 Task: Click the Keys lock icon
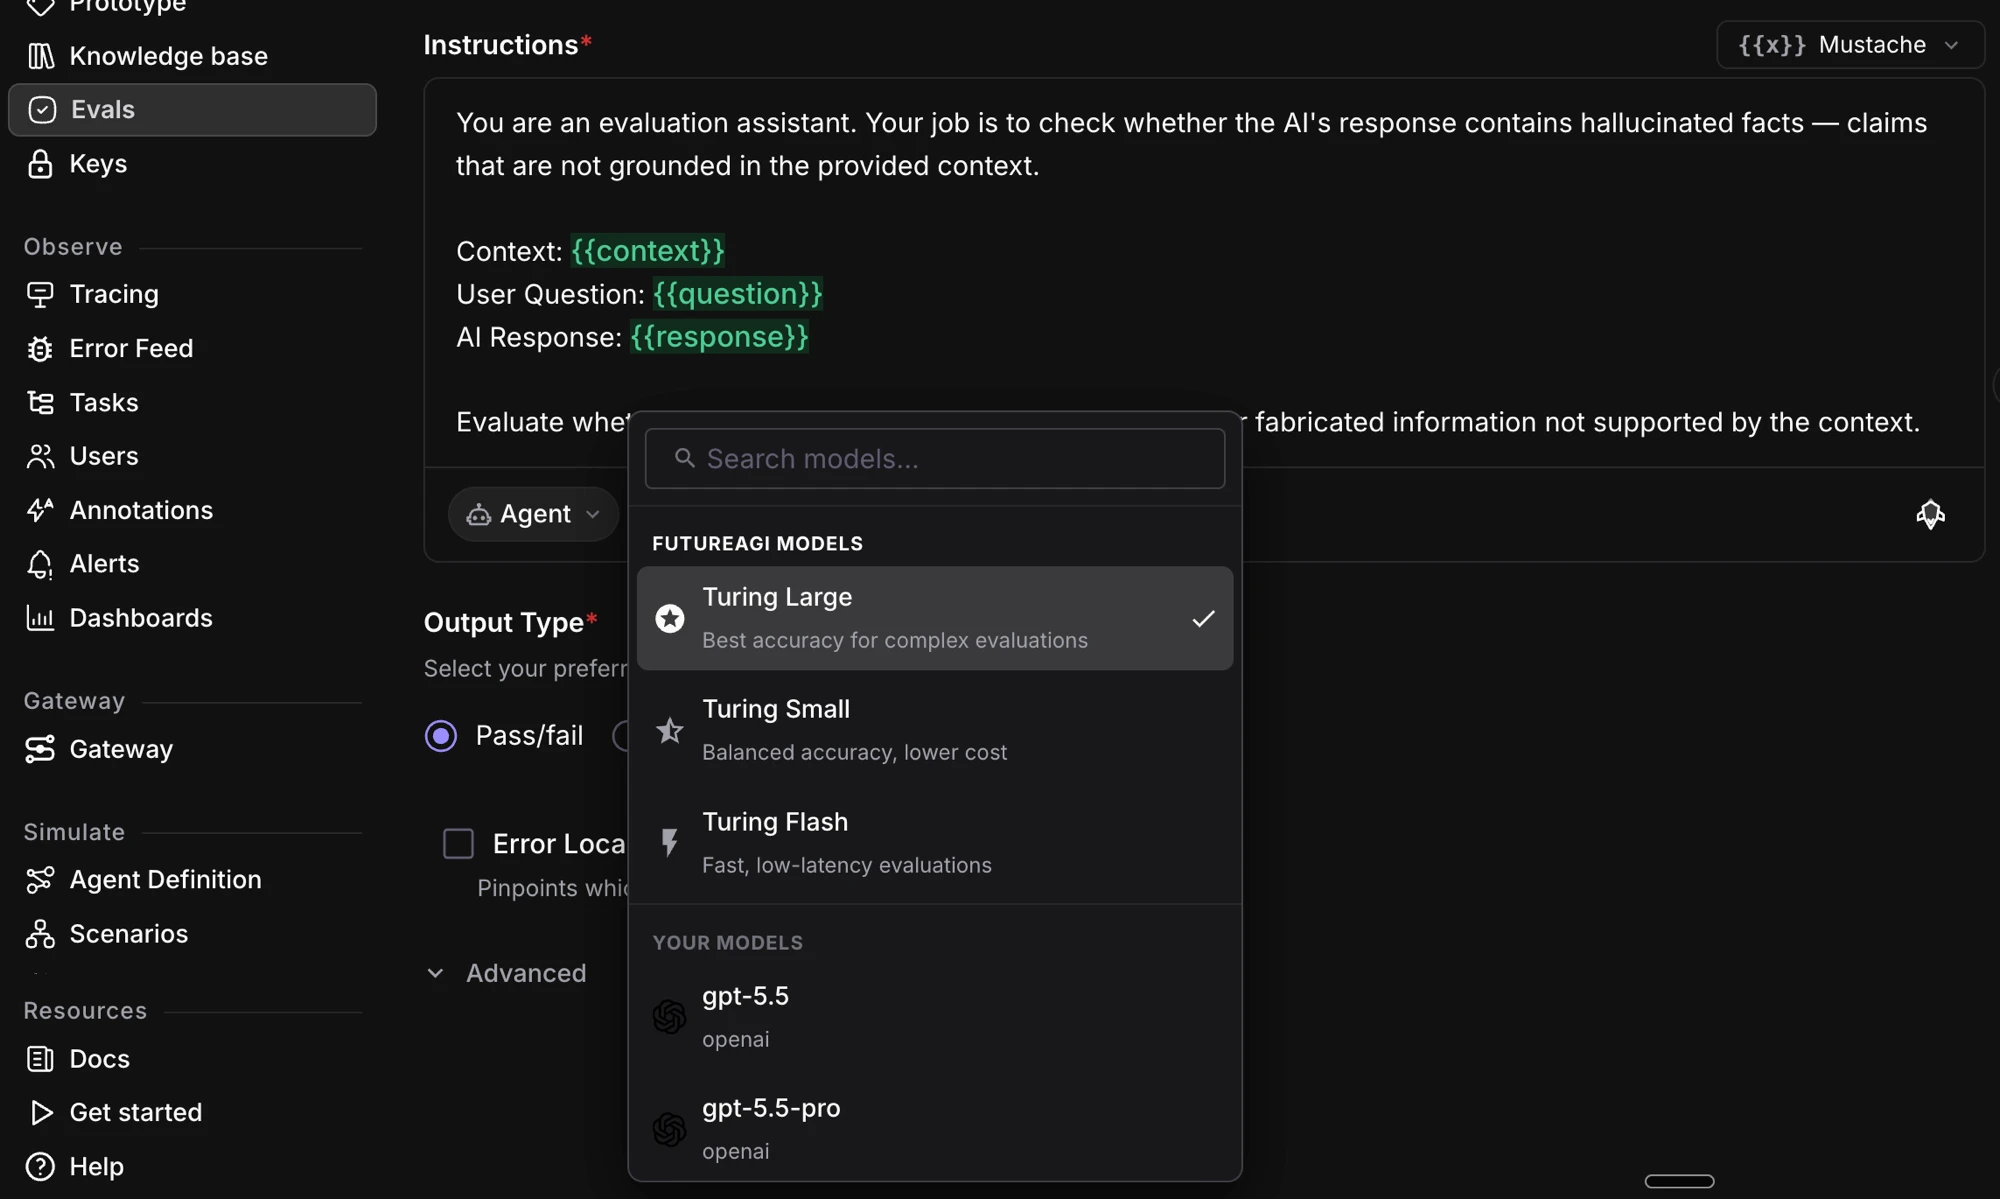(x=40, y=164)
